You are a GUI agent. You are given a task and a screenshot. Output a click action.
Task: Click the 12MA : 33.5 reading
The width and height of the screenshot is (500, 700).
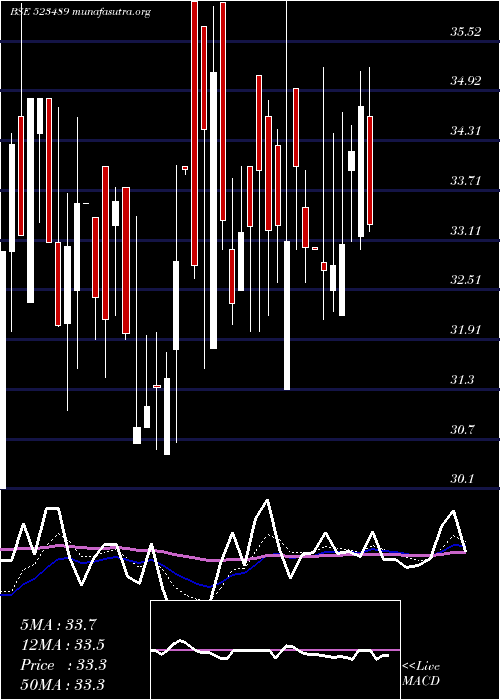62,645
